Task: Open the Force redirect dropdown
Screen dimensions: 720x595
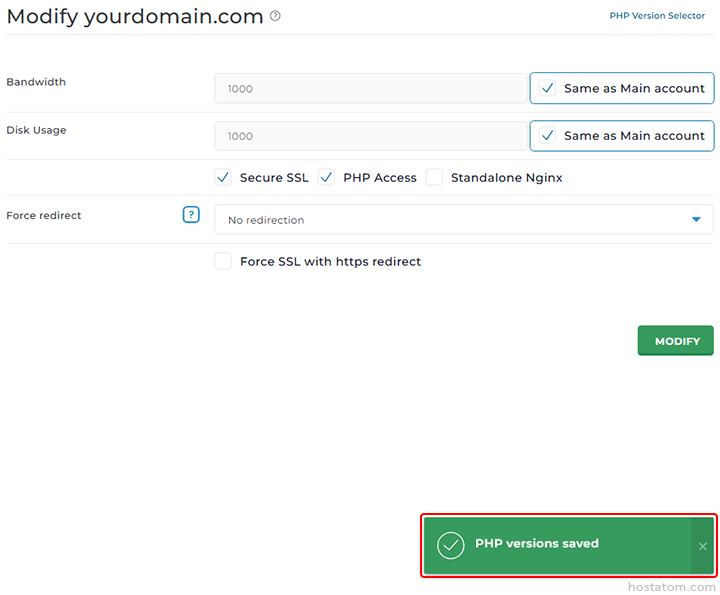Action: click(x=450, y=219)
